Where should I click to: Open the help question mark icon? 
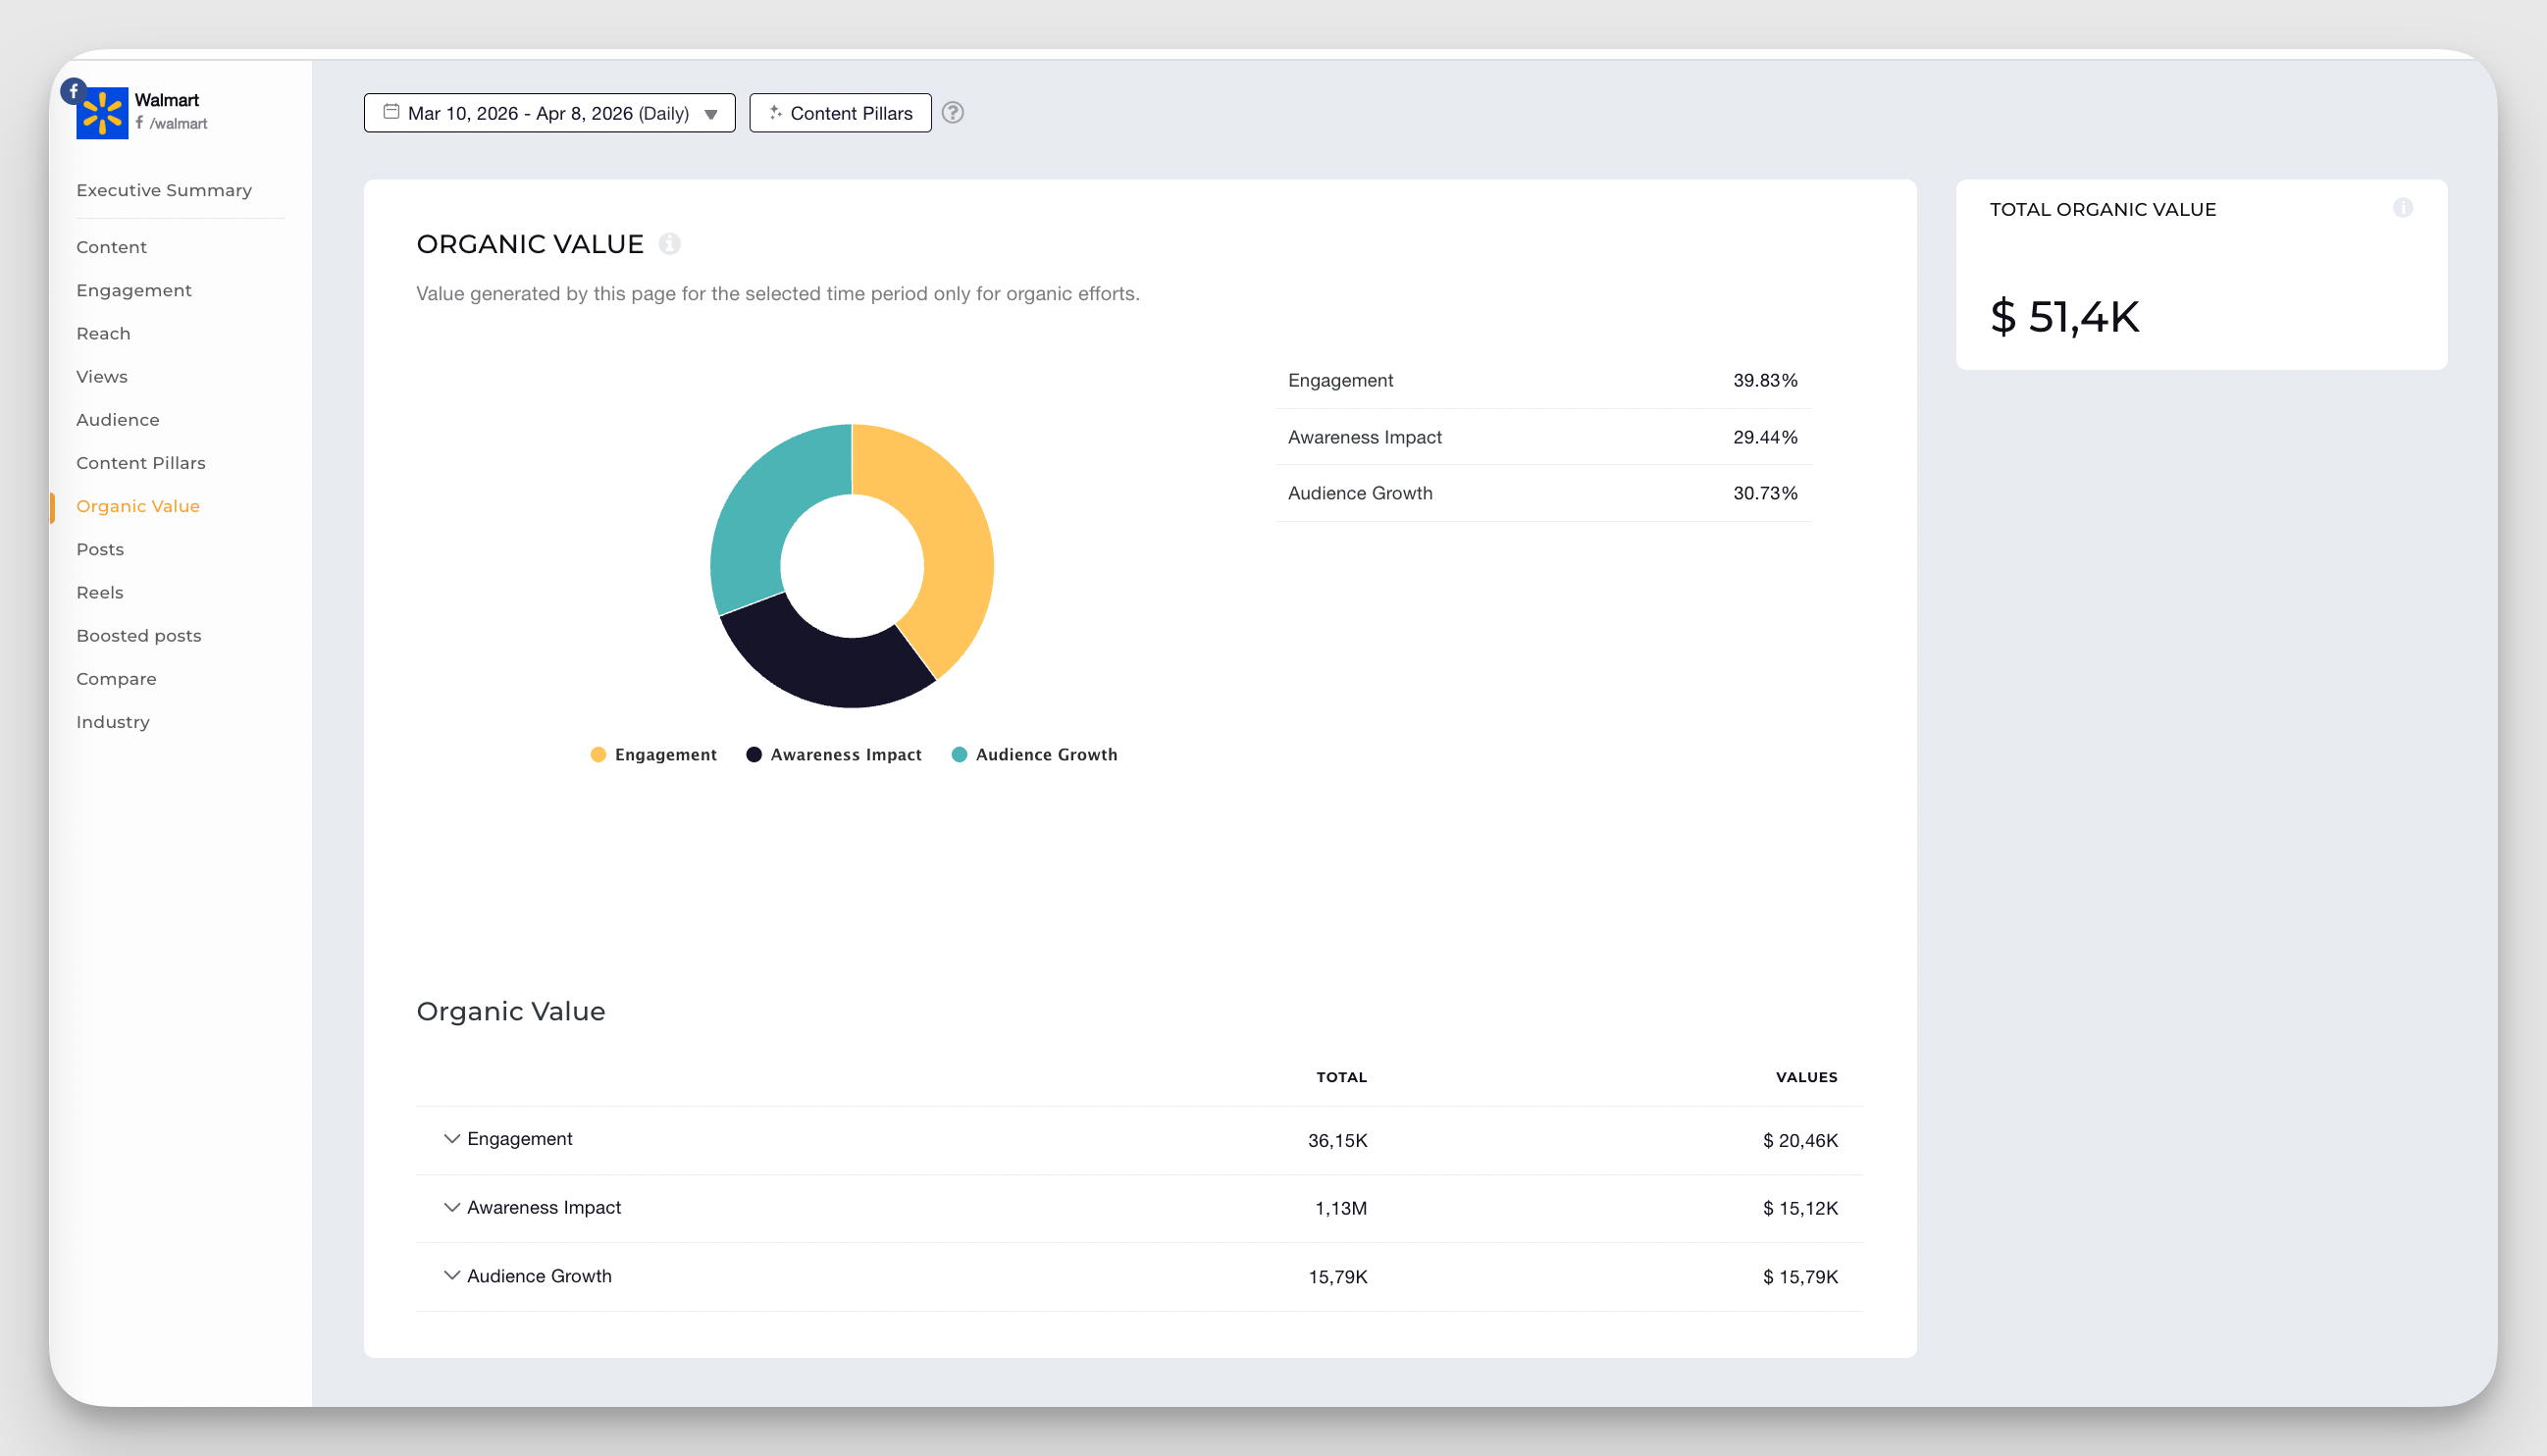[952, 113]
